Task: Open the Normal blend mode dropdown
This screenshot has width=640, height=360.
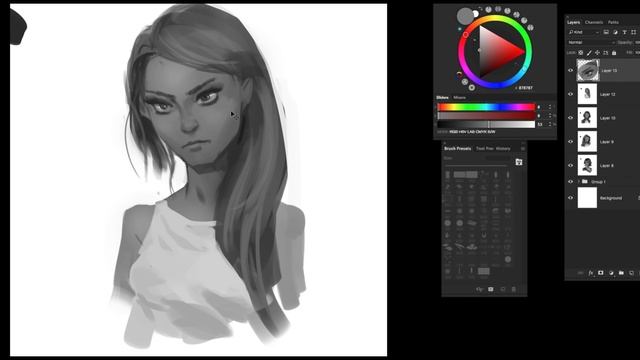Action: 591,42
